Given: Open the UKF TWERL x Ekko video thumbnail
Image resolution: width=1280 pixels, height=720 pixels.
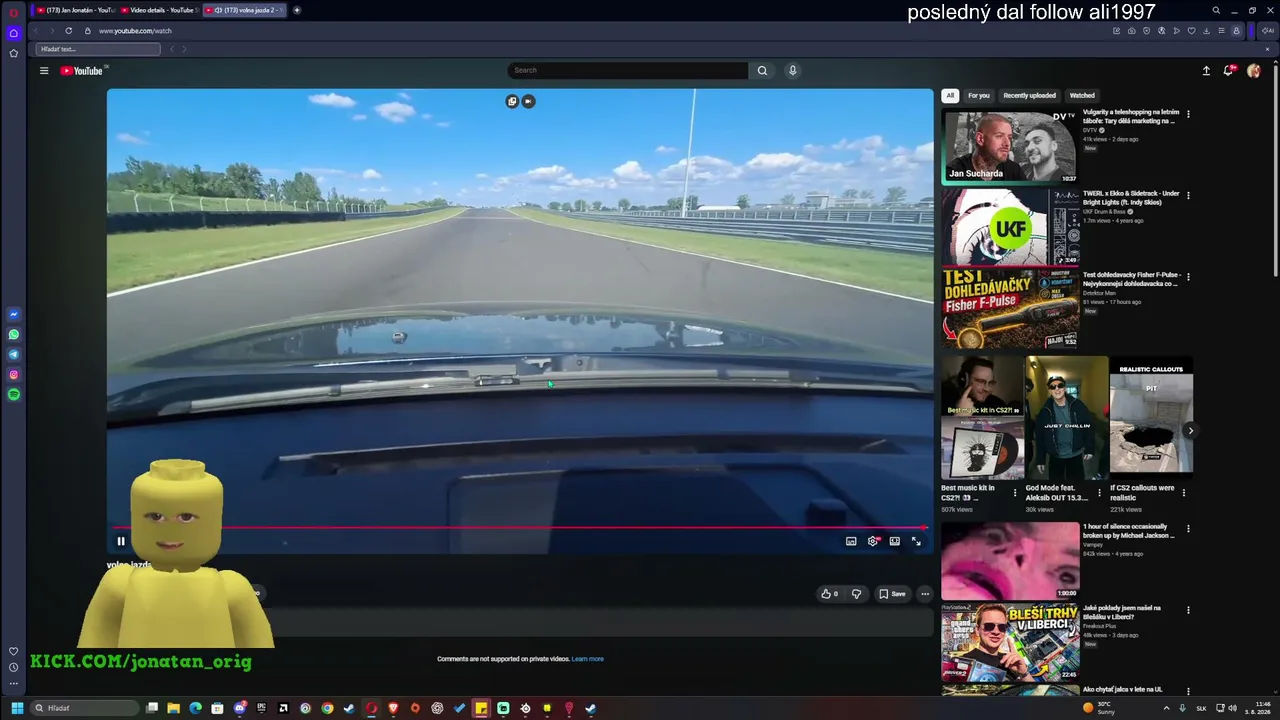Looking at the screenshot, I should click(x=1010, y=228).
